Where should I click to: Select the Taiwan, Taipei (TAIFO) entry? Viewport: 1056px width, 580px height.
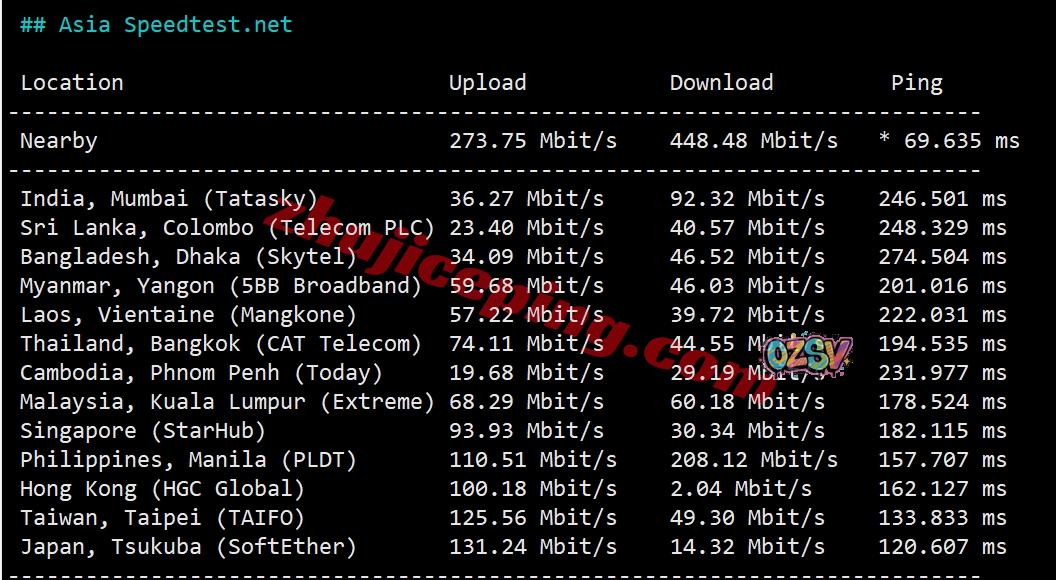pos(162,518)
